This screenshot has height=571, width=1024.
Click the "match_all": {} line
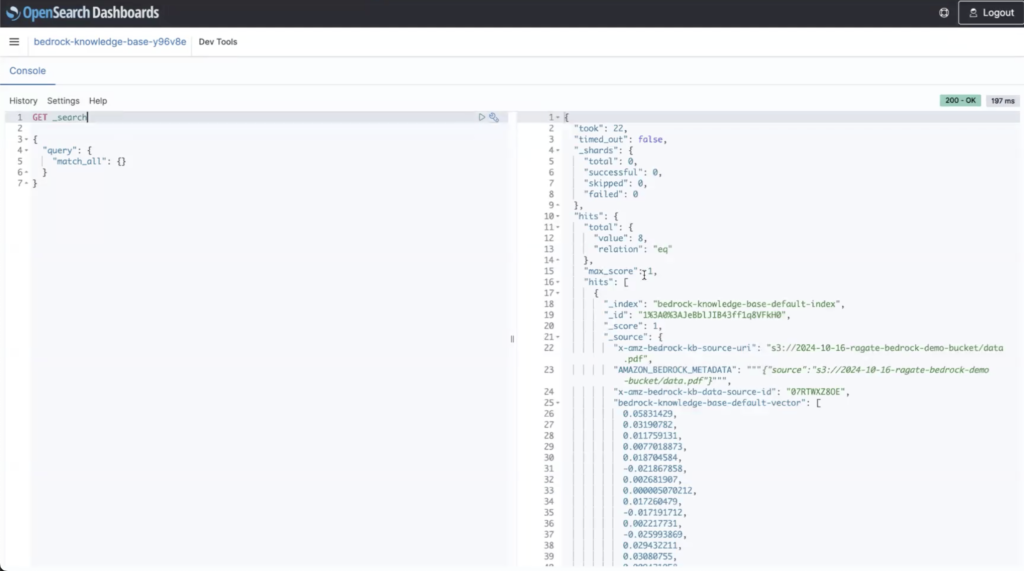89,161
